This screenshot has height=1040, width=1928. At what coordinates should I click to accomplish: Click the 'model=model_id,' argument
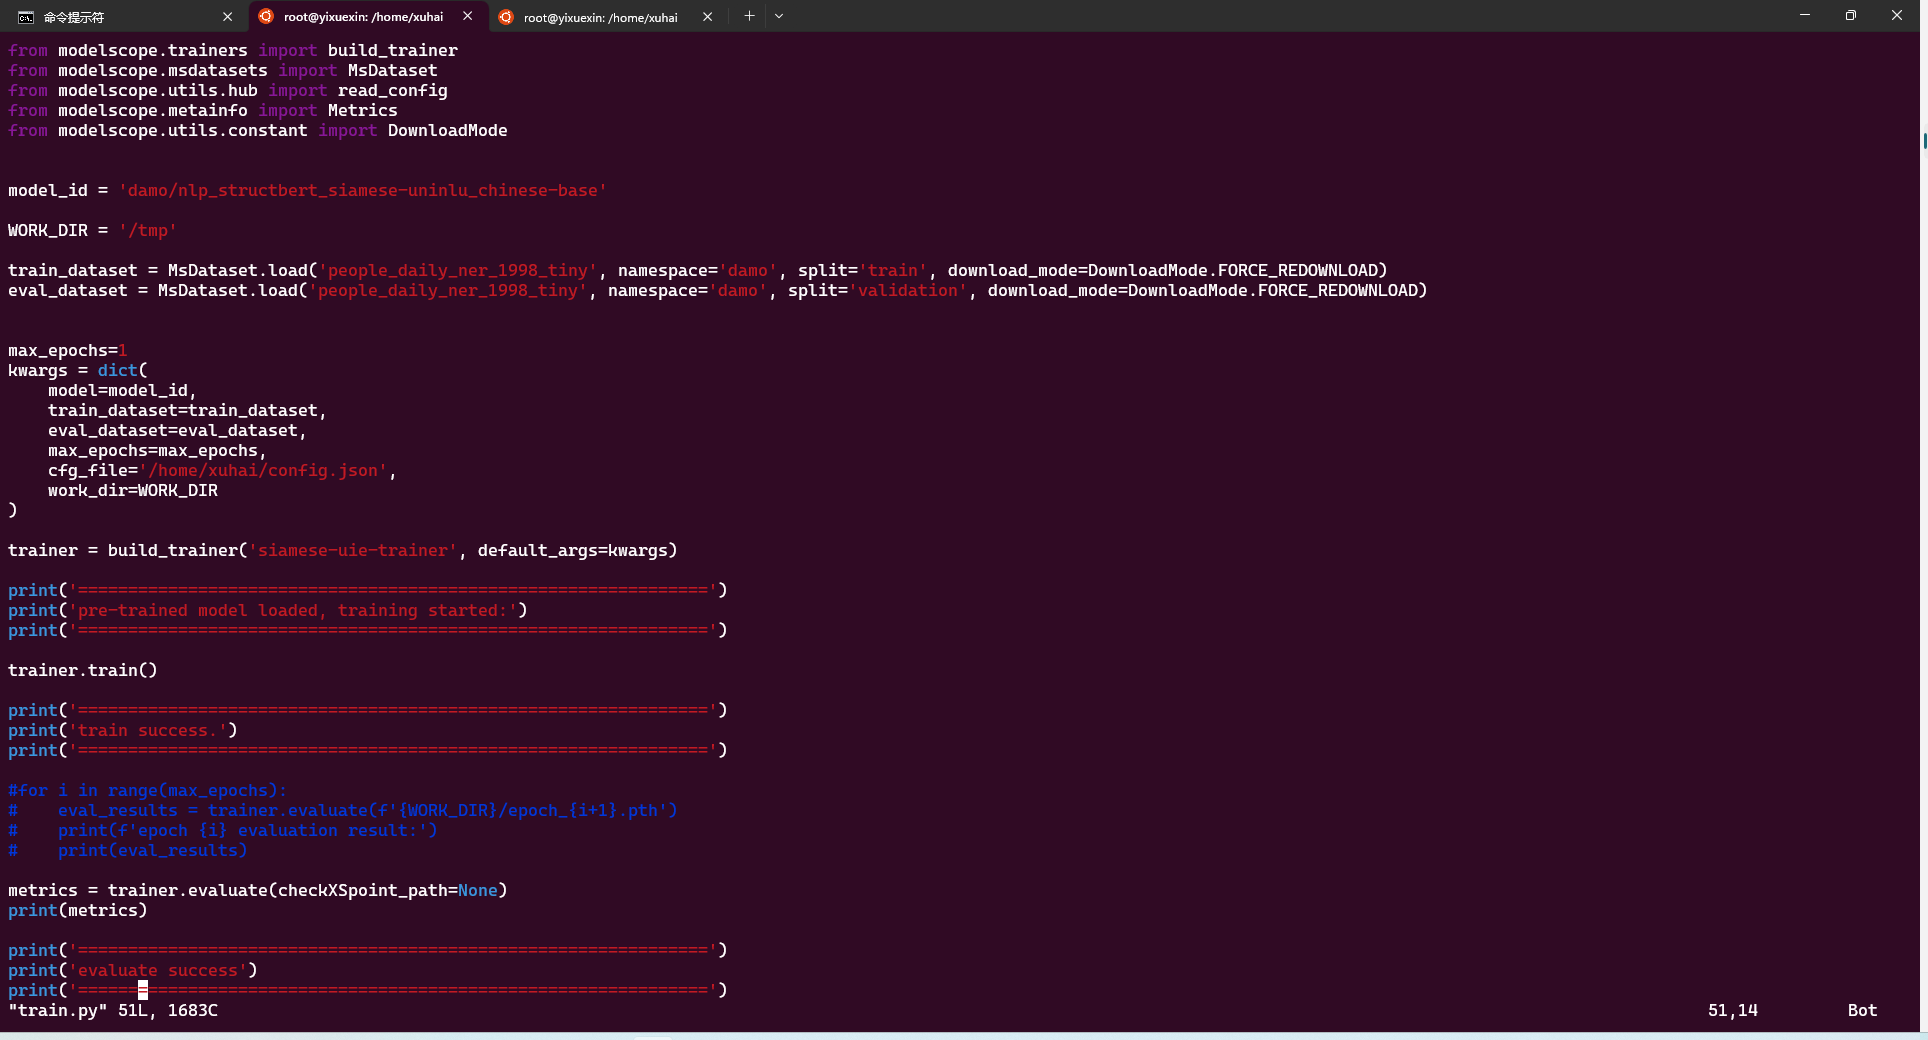click(x=123, y=390)
